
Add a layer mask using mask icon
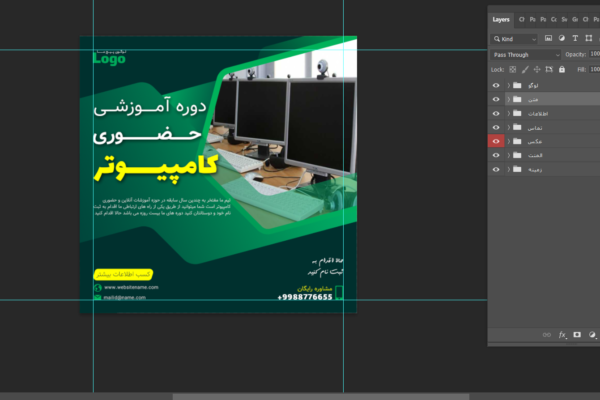(x=577, y=334)
